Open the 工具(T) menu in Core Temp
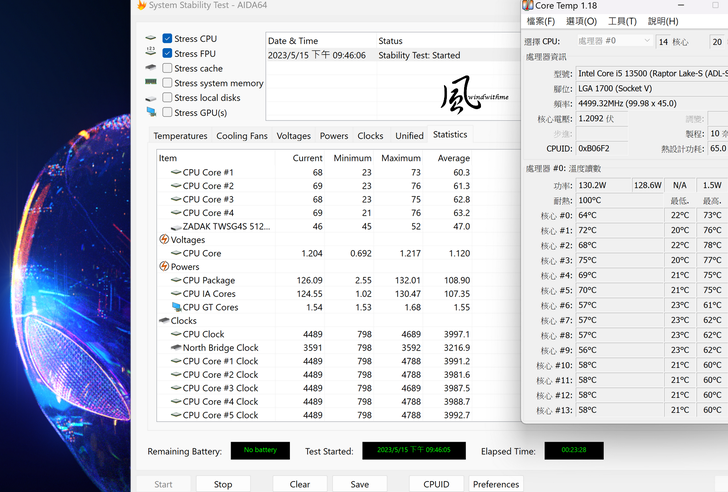Image resolution: width=728 pixels, height=492 pixels. [x=622, y=21]
